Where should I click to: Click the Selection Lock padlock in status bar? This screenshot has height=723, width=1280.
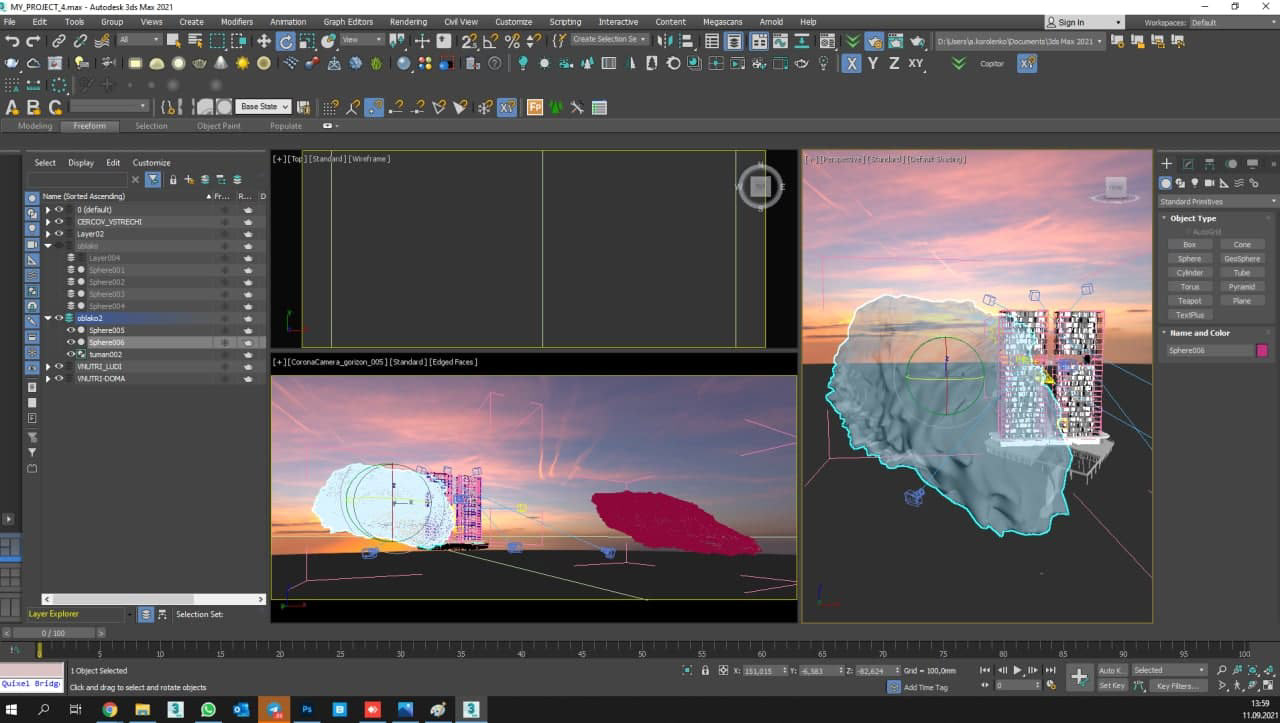[705, 670]
